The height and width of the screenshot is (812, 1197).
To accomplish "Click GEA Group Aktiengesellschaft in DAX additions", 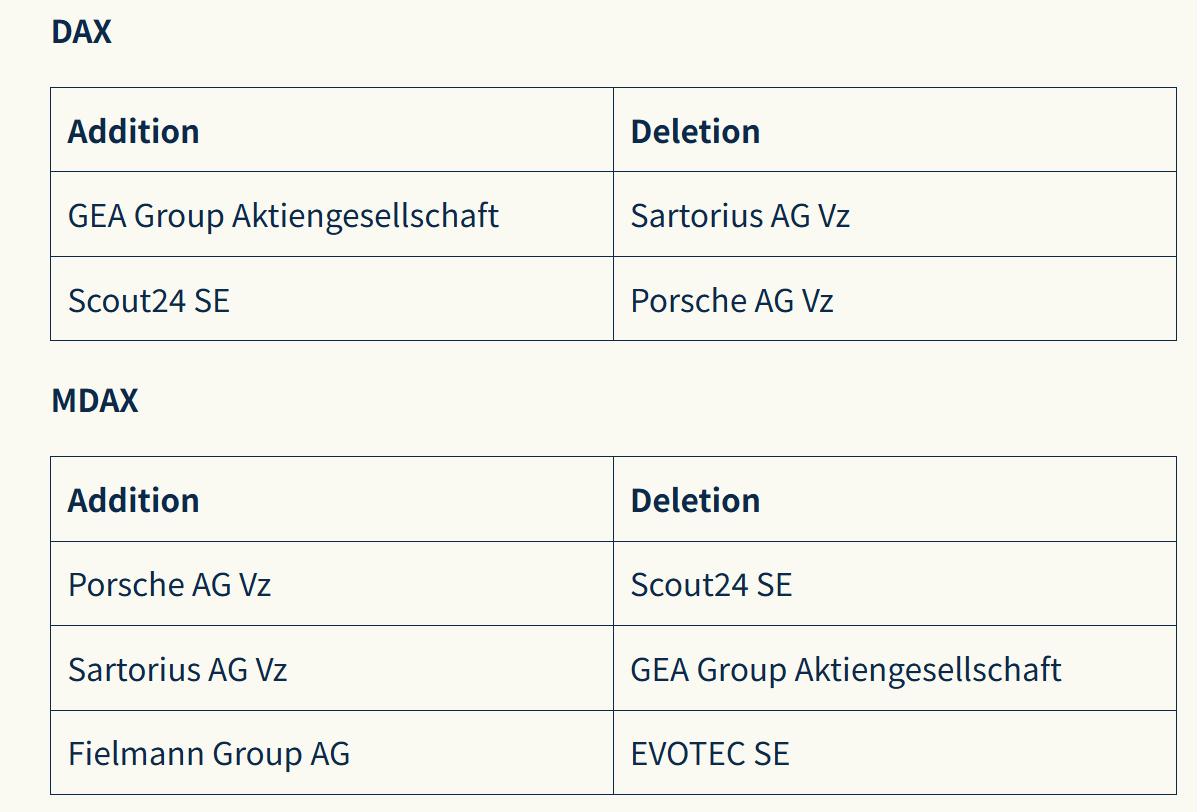I will coord(283,215).
